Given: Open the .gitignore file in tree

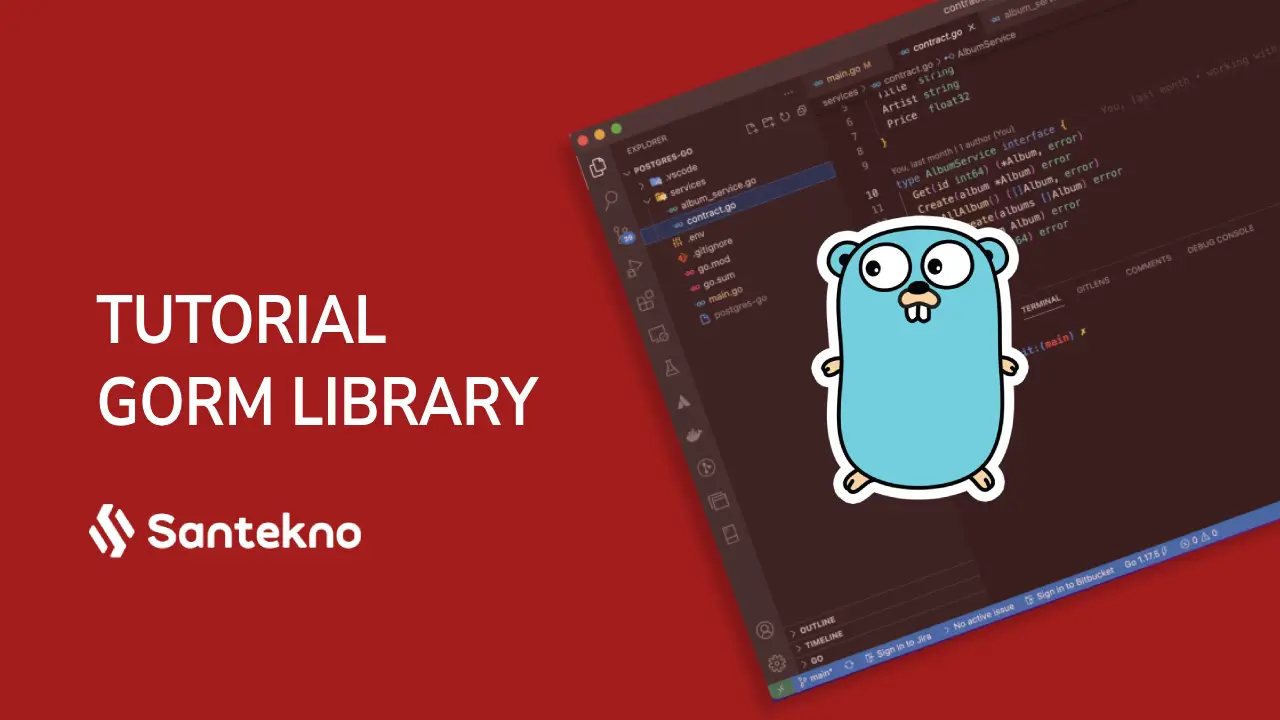Looking at the screenshot, I should click(x=706, y=249).
